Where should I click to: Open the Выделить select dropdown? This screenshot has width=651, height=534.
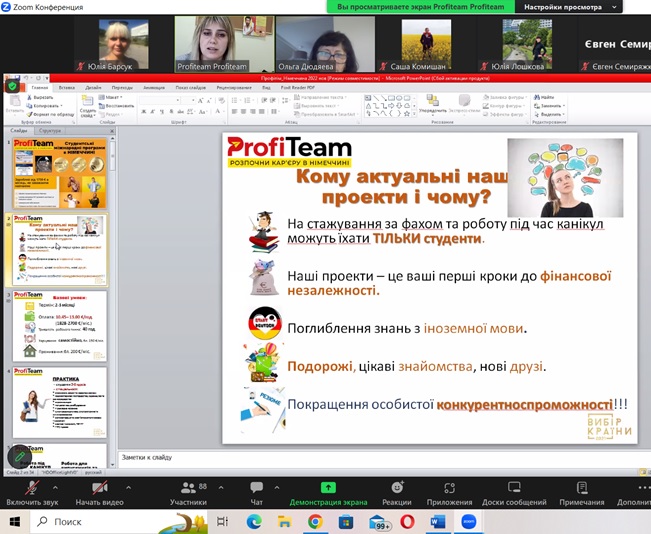point(550,114)
